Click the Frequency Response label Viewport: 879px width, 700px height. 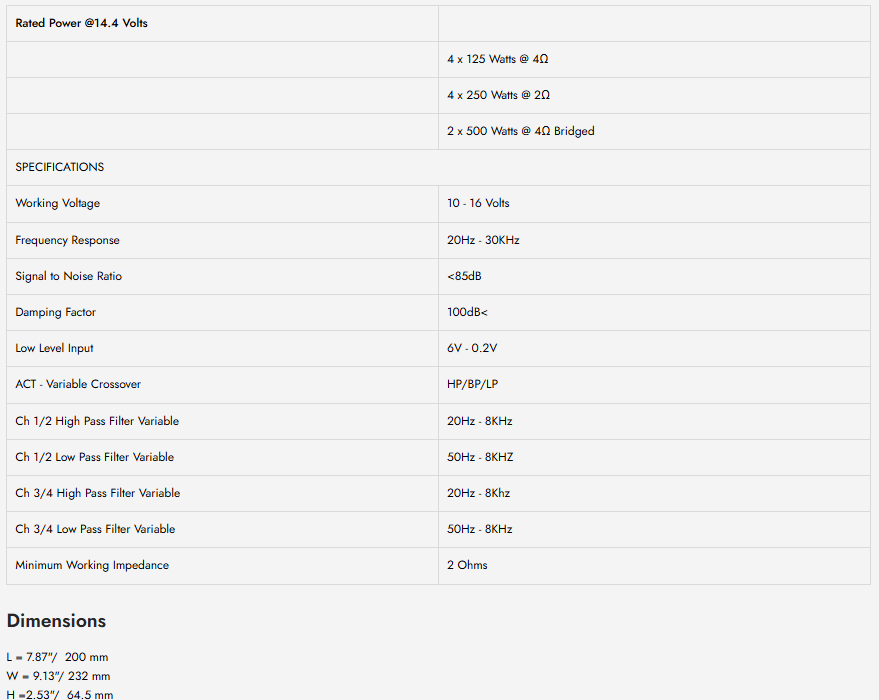(x=67, y=240)
